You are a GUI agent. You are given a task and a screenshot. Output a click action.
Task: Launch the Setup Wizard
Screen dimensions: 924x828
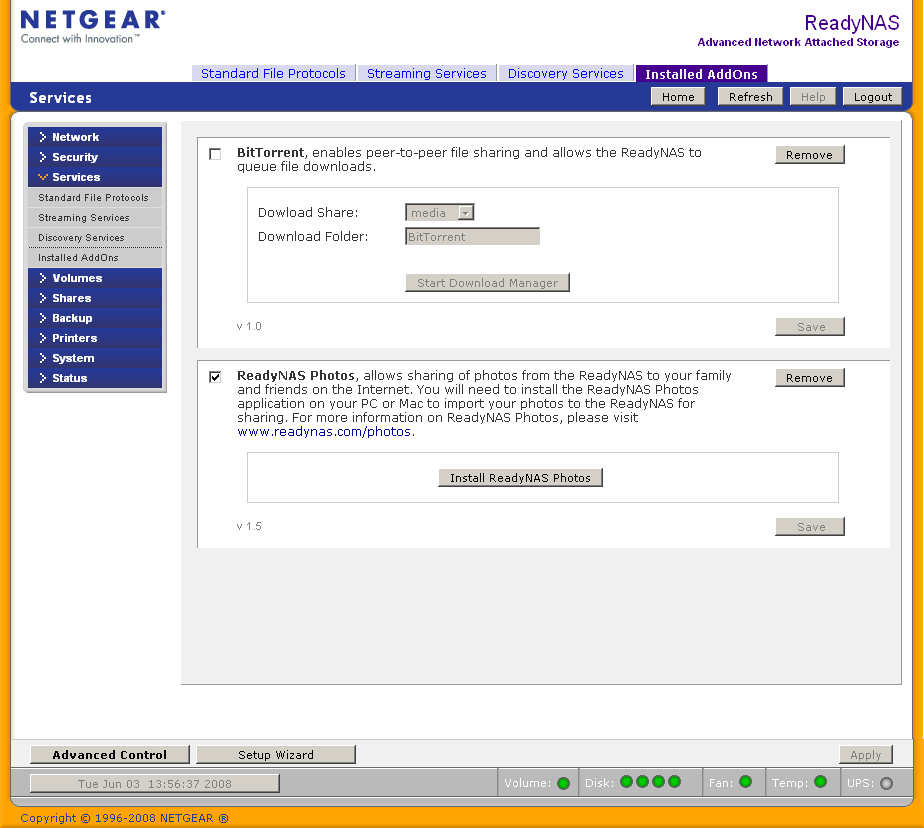coord(276,754)
